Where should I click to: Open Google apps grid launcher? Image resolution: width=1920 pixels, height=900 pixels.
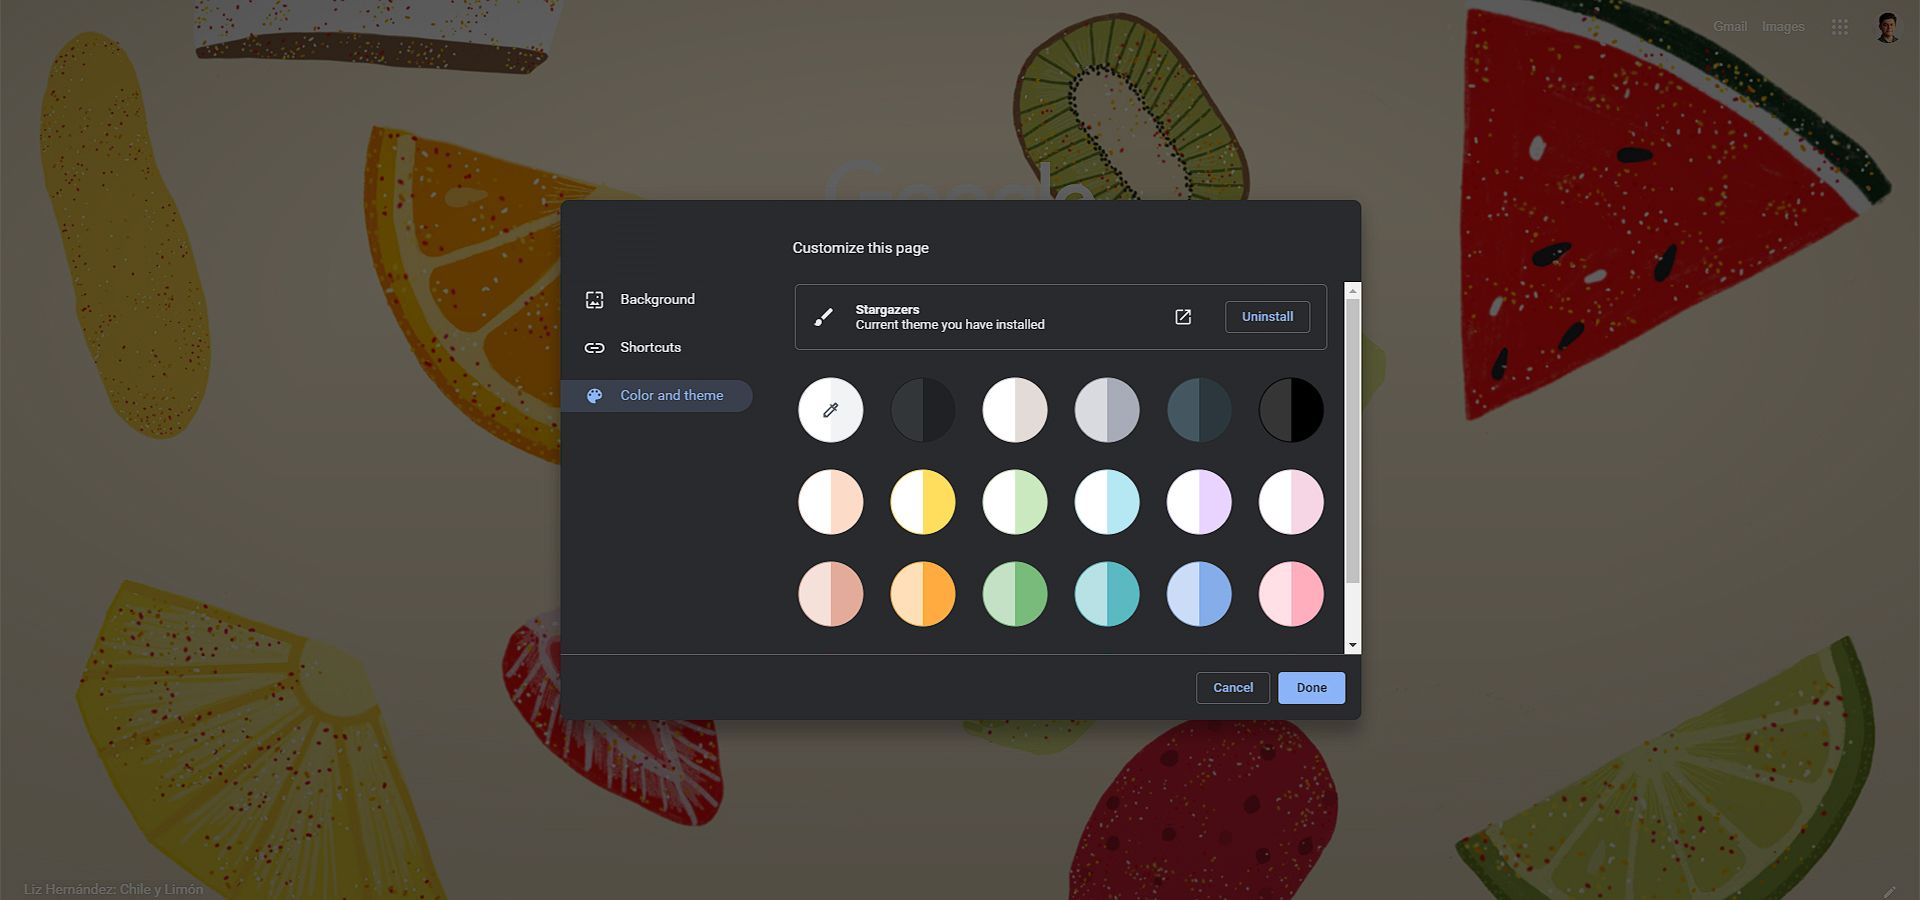(x=1839, y=27)
